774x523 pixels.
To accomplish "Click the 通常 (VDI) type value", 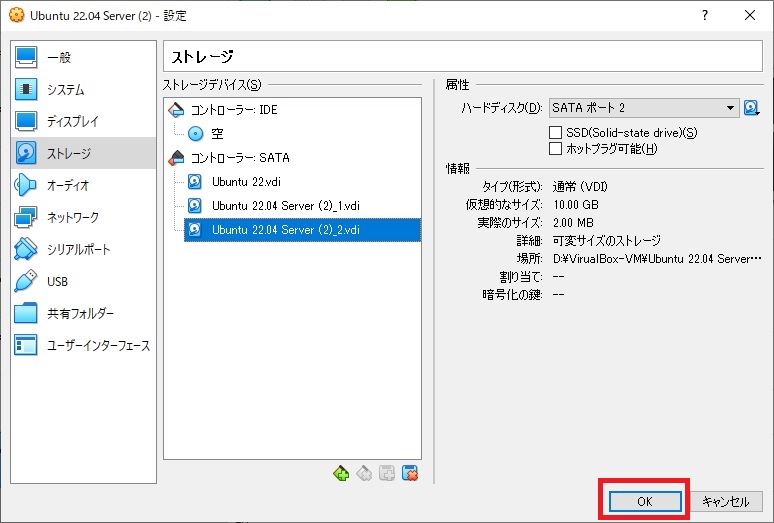I will coord(580,187).
